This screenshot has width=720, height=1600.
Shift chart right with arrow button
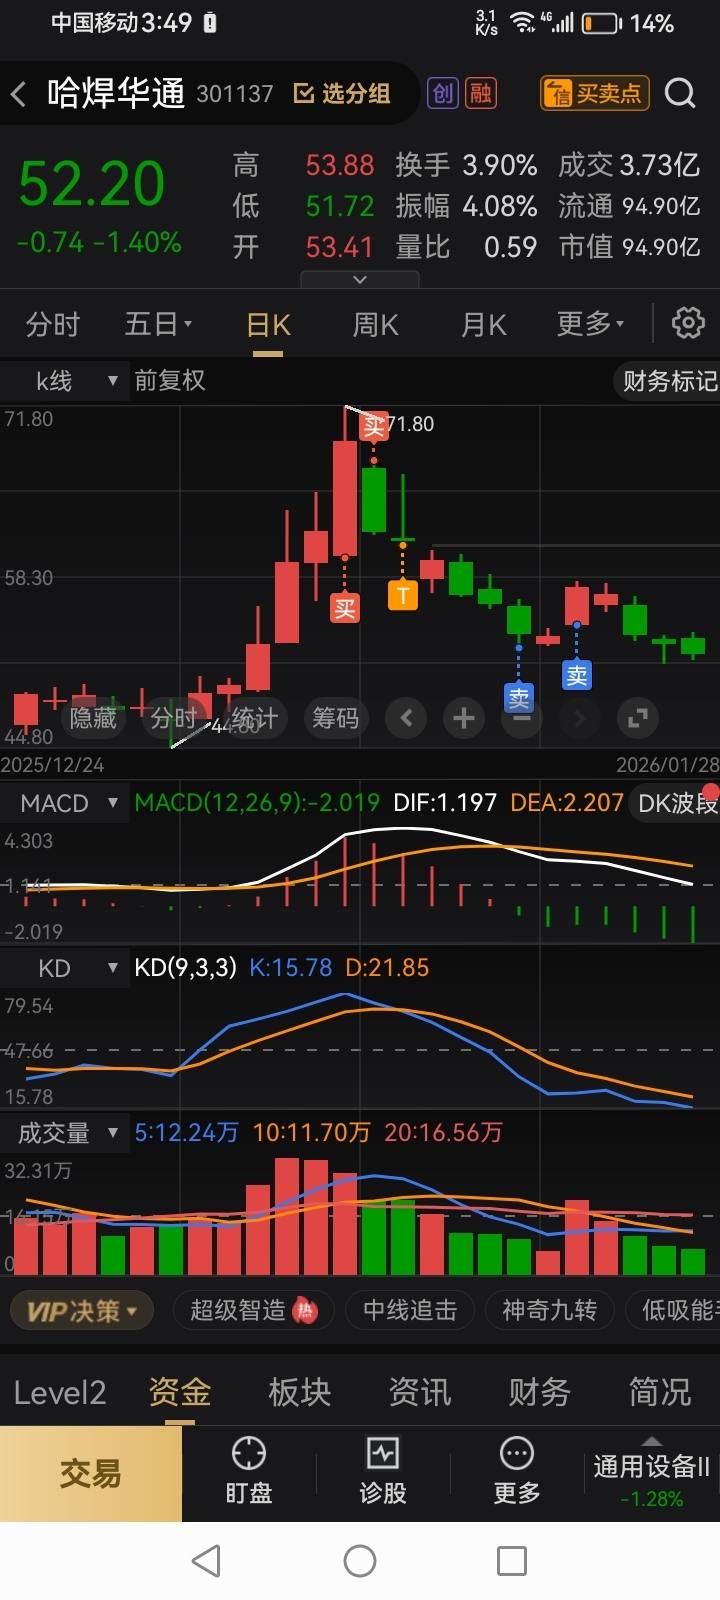point(579,718)
